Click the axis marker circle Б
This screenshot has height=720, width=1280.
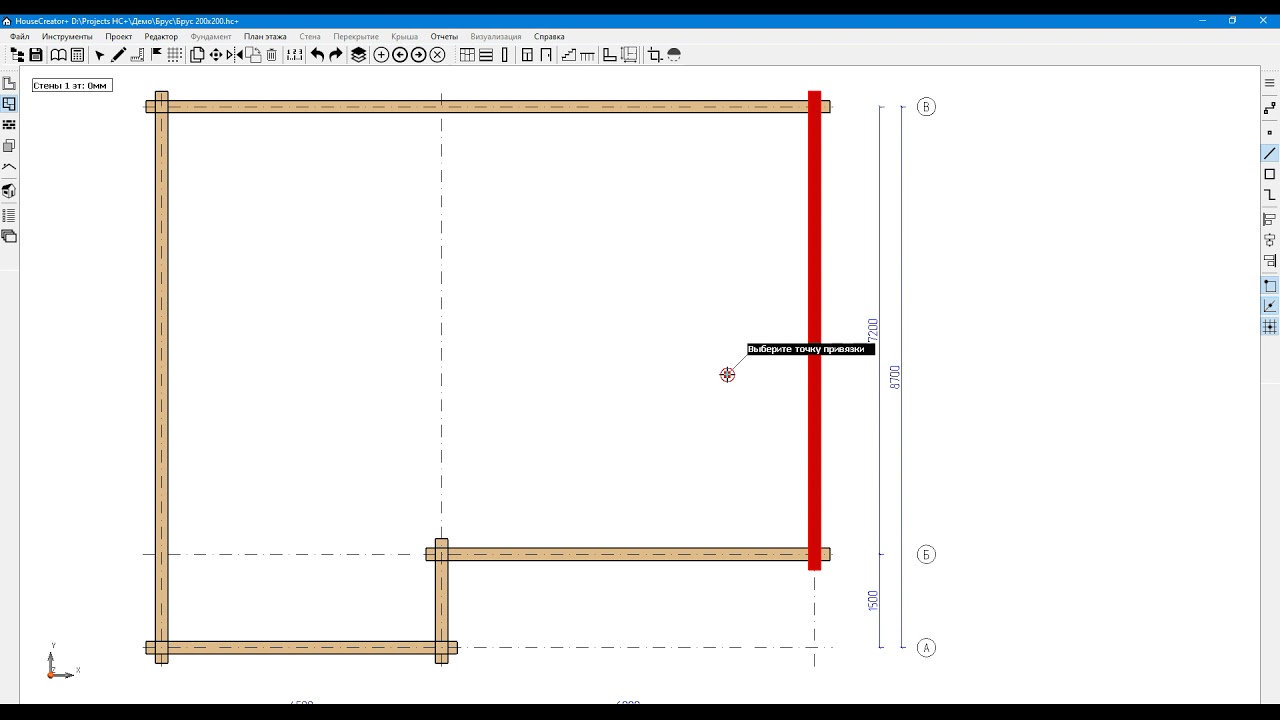[926, 555]
